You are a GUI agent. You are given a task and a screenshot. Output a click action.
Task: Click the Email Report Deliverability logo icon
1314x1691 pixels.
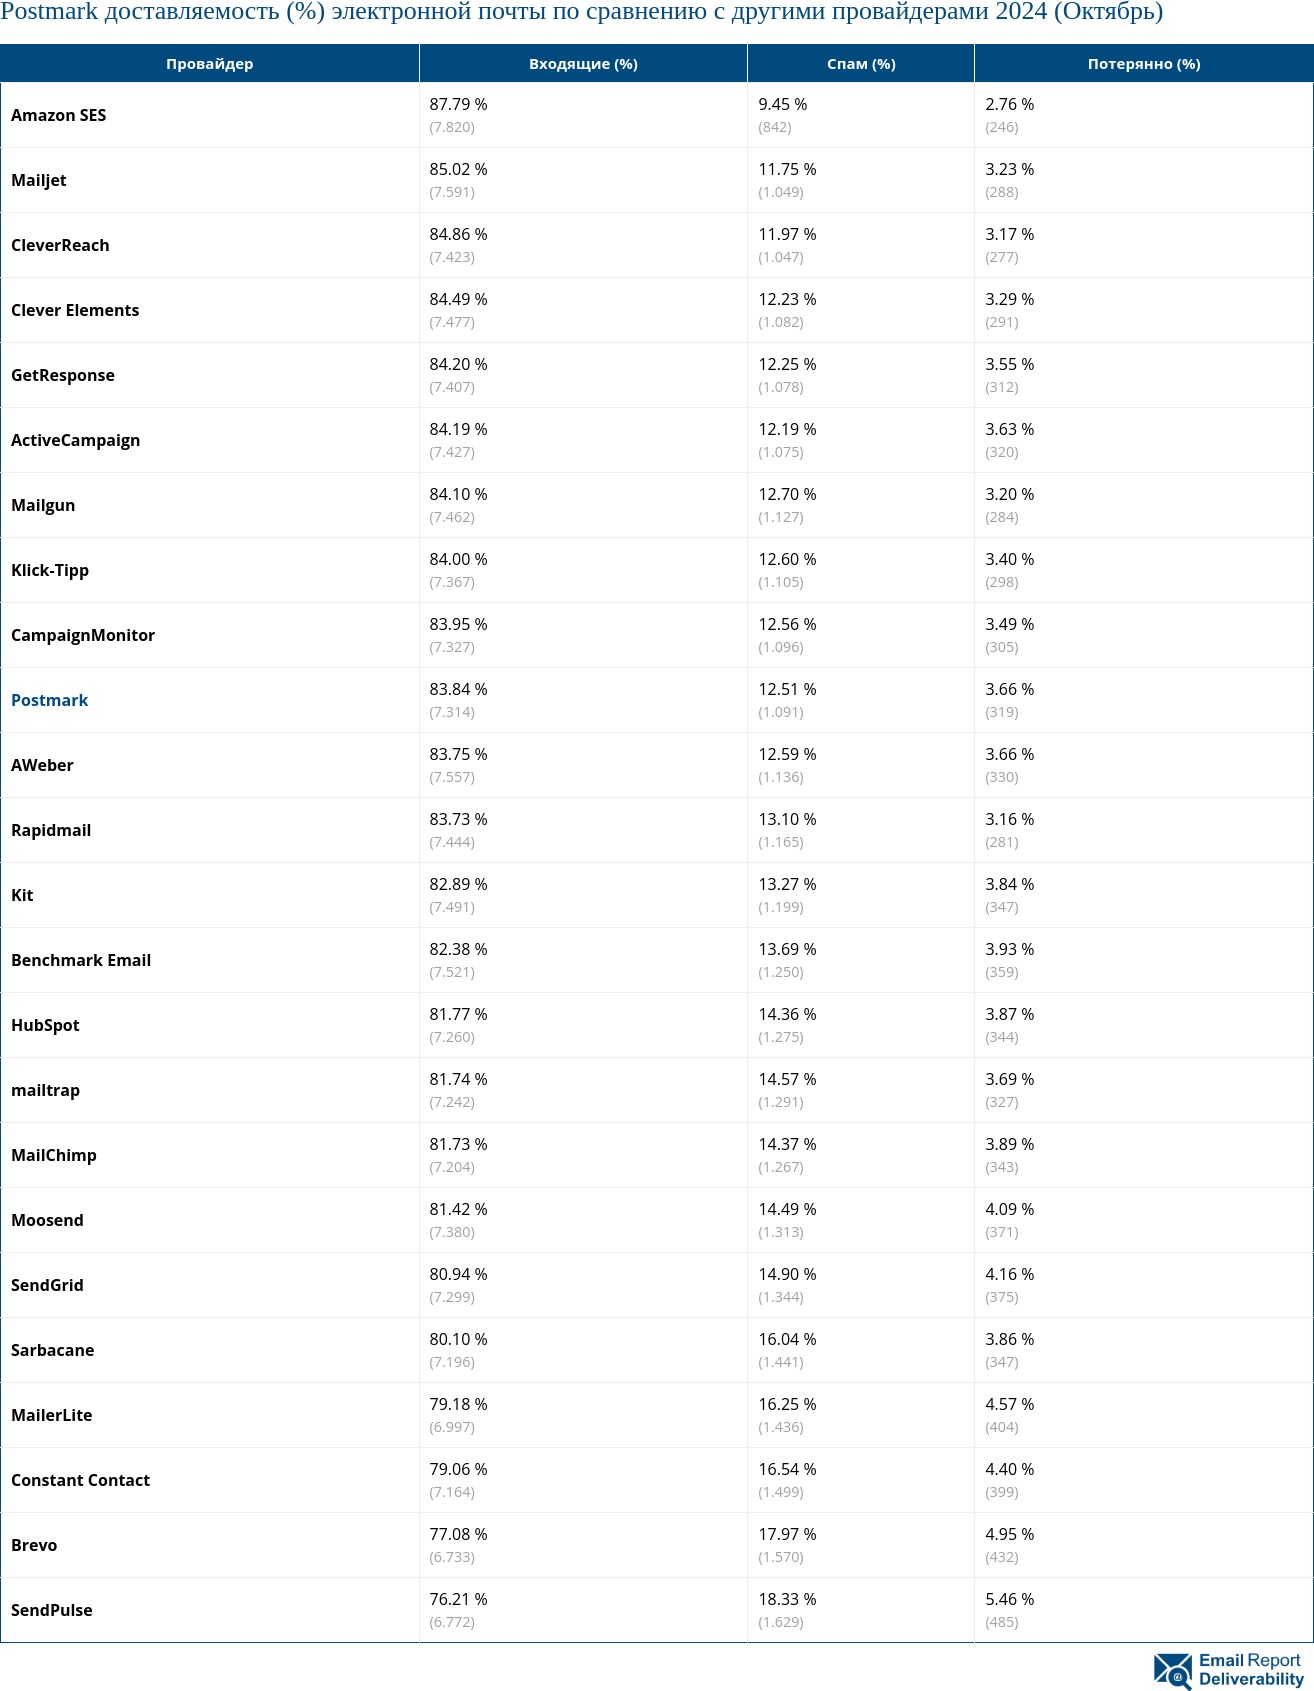(1172, 1670)
